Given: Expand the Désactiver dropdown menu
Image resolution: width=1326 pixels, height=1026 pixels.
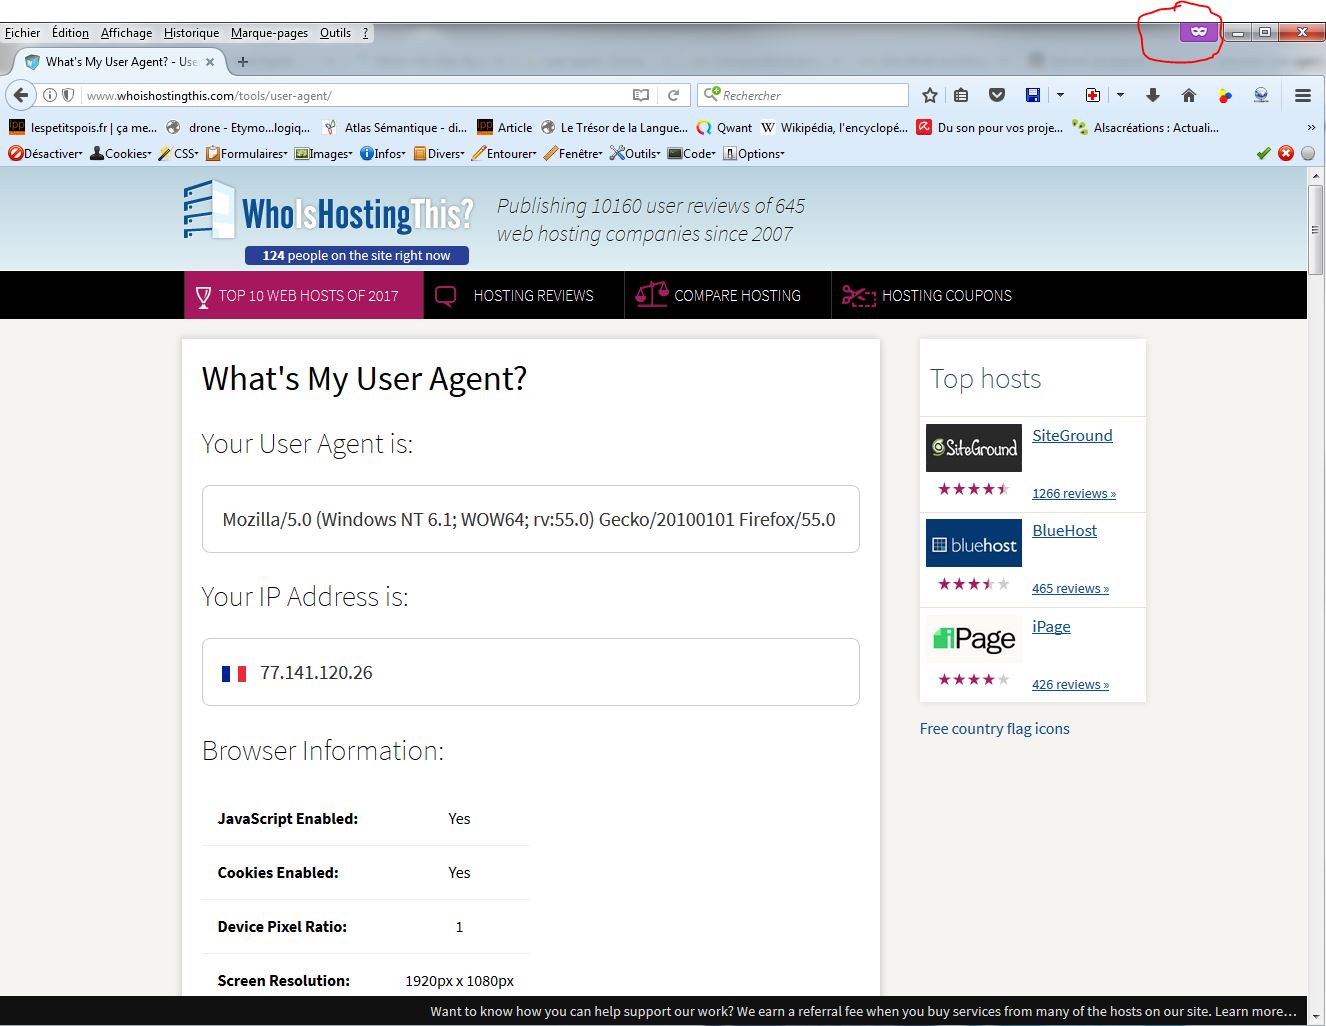Looking at the screenshot, I should point(45,153).
